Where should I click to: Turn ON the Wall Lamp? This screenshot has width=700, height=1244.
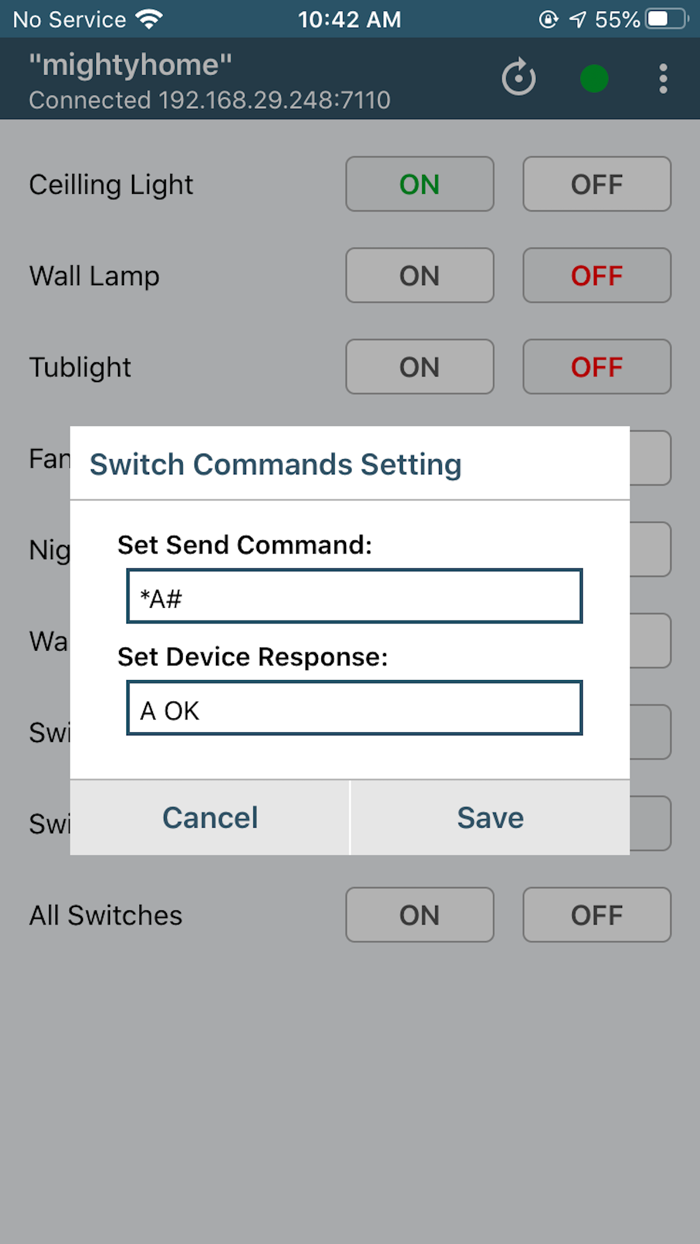[x=419, y=275]
